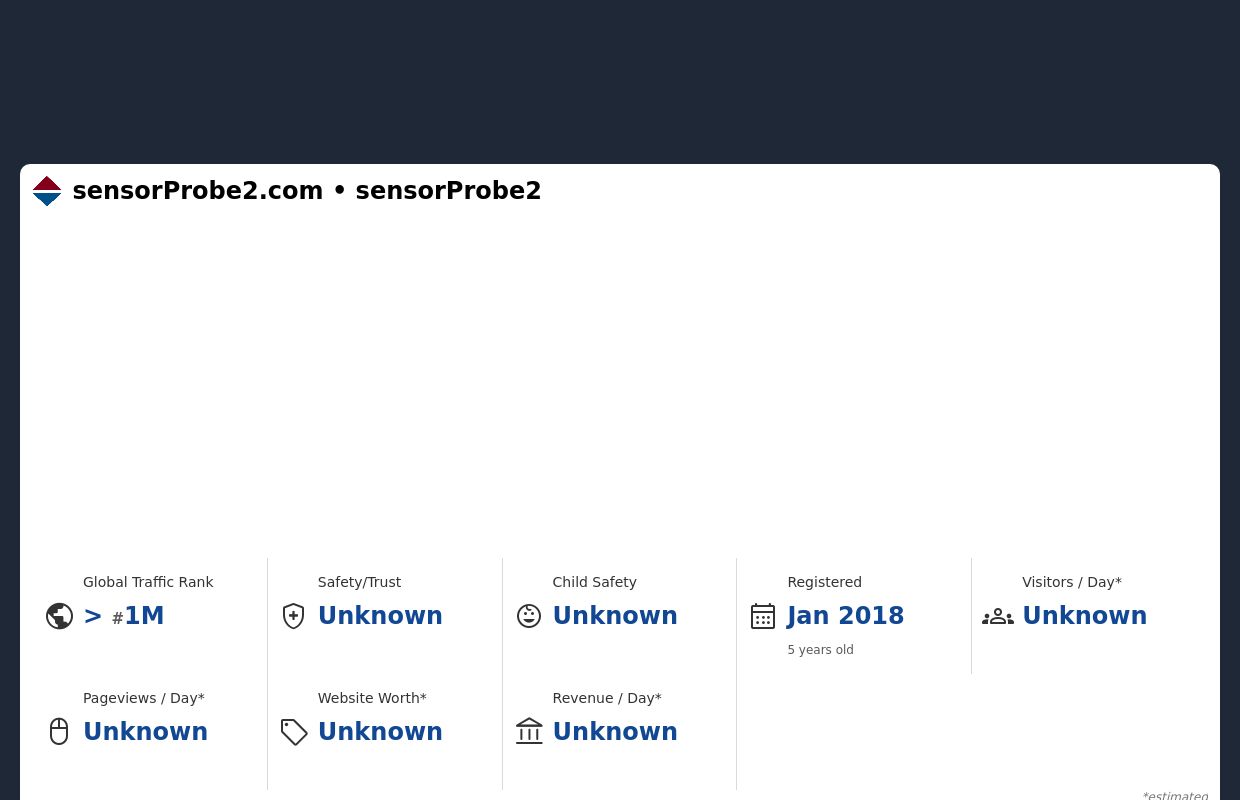
Task: Click the Safety/Trust shield icon
Action: (293, 616)
